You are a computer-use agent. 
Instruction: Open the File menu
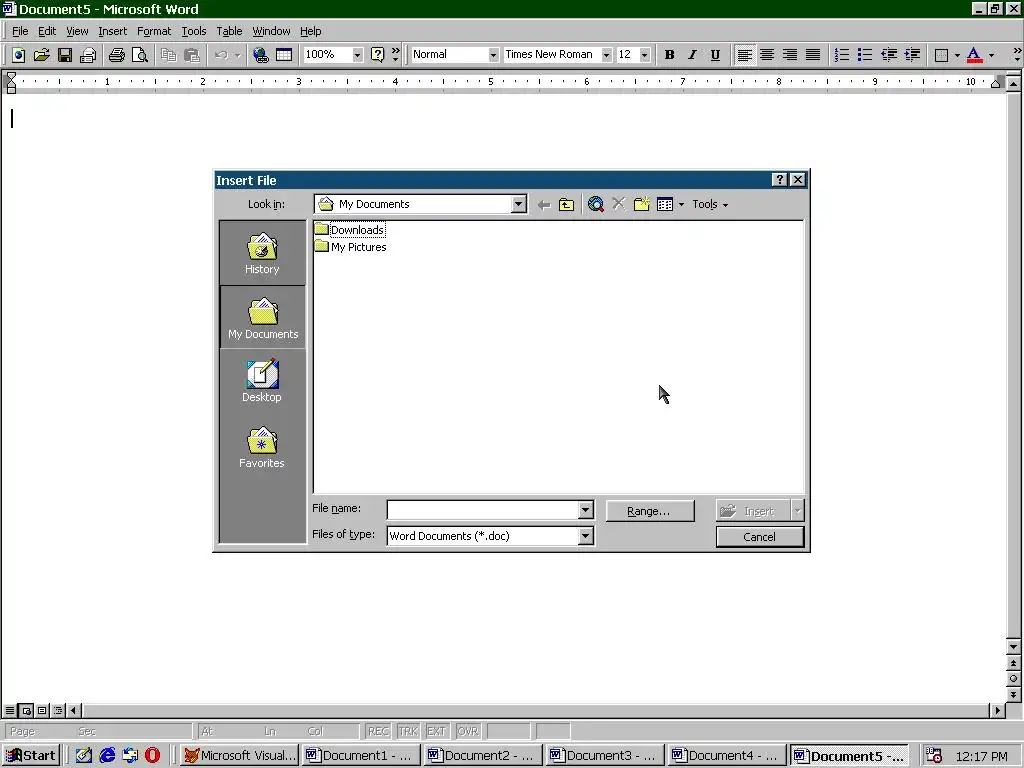pyautogui.click(x=20, y=31)
